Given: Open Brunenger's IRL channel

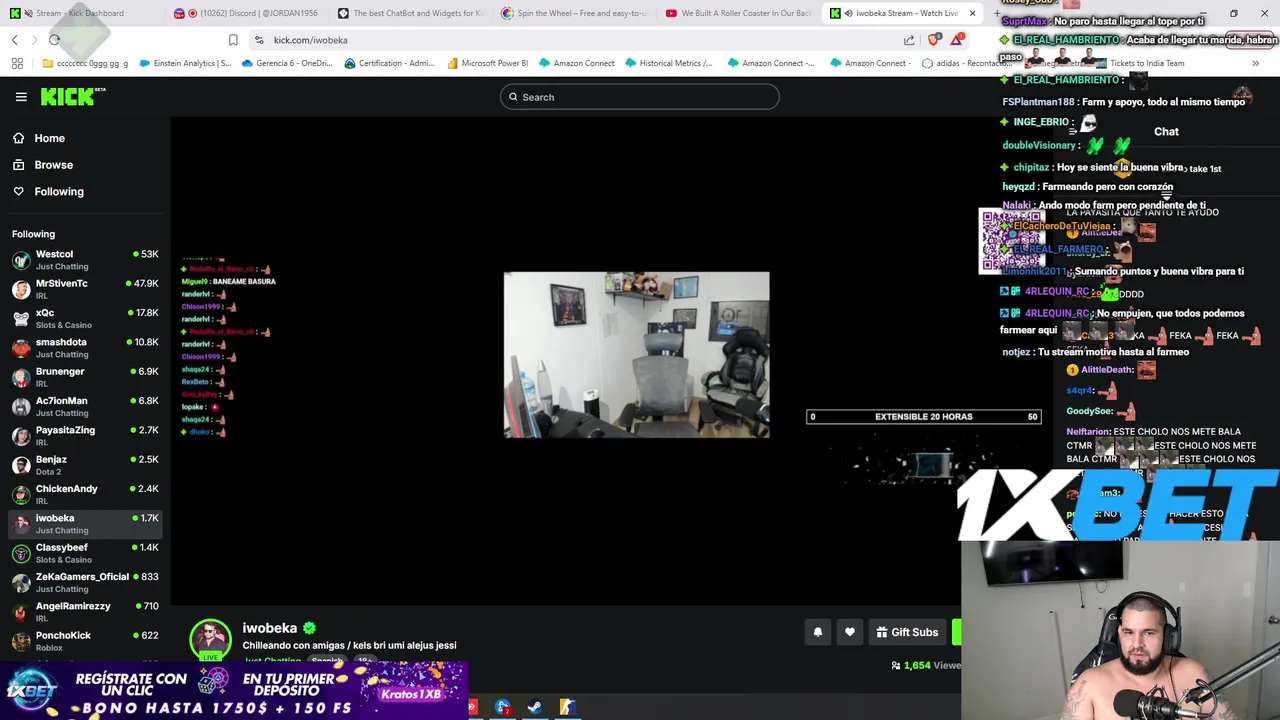Looking at the screenshot, I should (85, 377).
